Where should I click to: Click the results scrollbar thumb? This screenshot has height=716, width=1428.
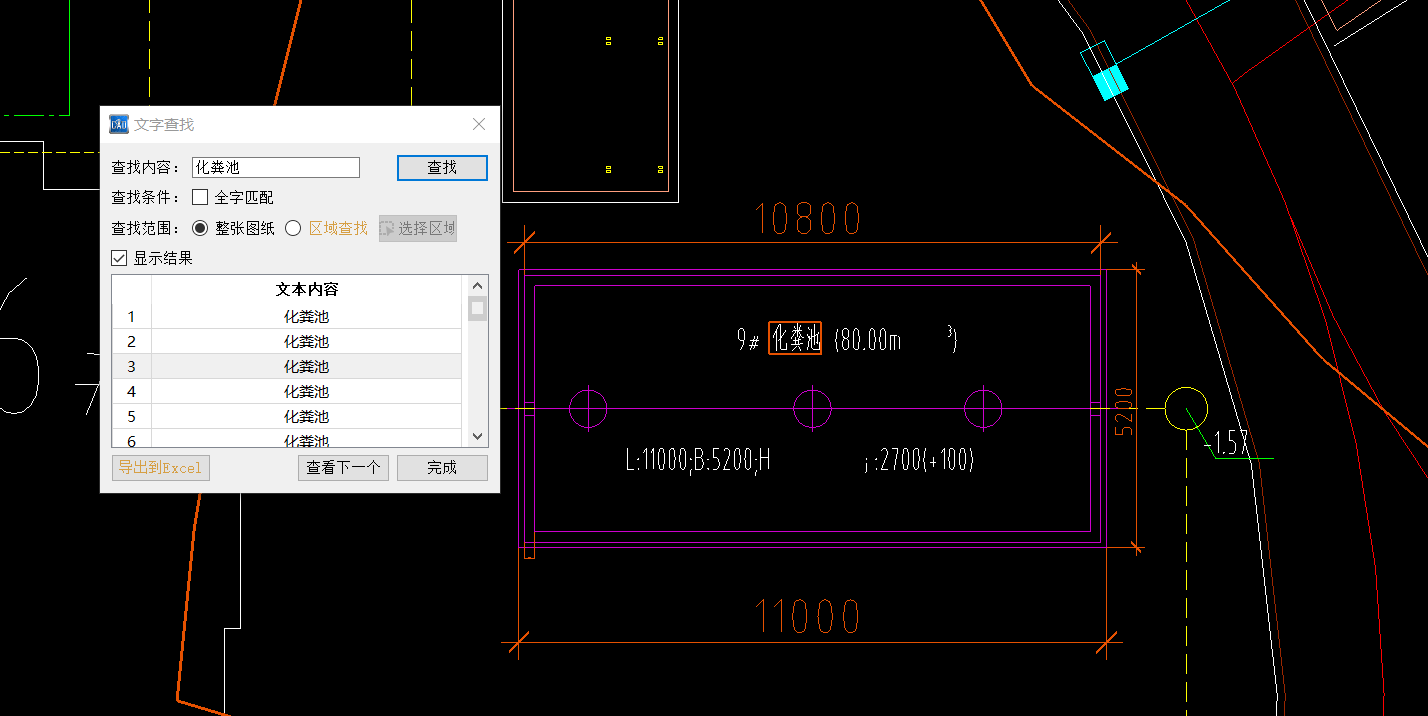tap(477, 308)
